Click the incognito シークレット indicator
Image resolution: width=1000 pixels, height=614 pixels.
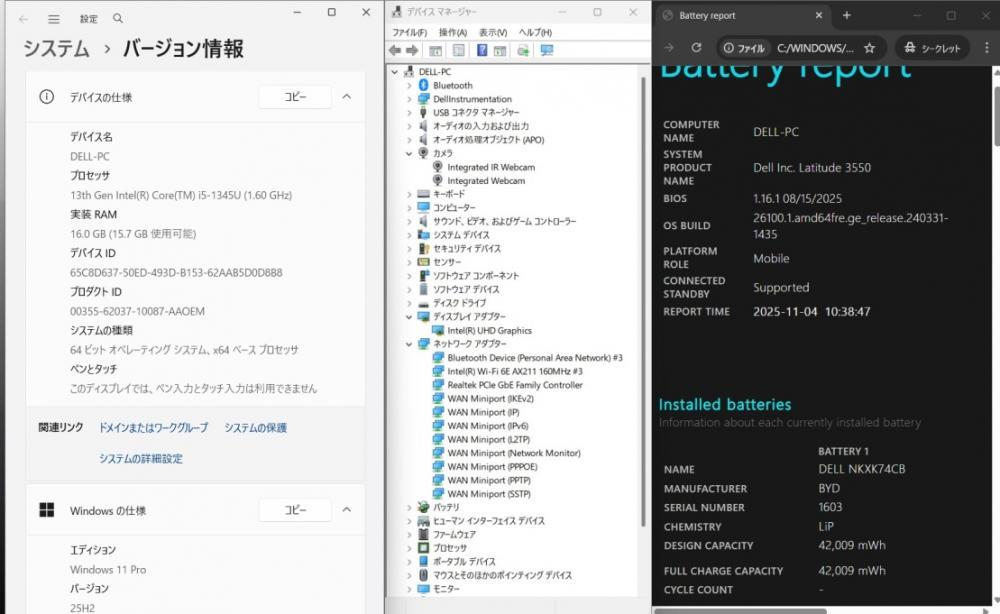[932, 48]
